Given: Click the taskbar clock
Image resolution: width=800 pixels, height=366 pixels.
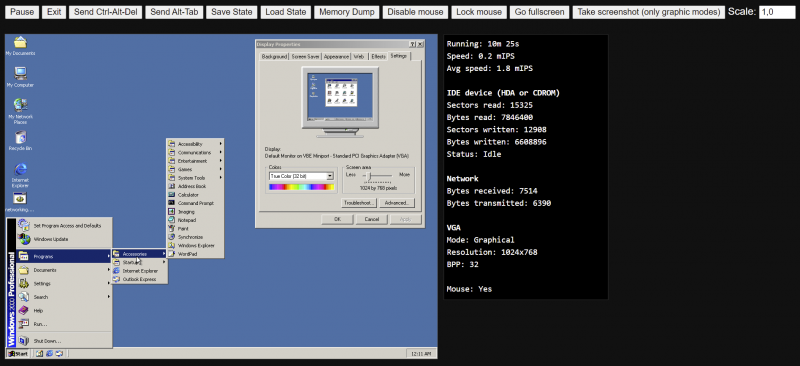Looking at the screenshot, I should coord(421,353).
